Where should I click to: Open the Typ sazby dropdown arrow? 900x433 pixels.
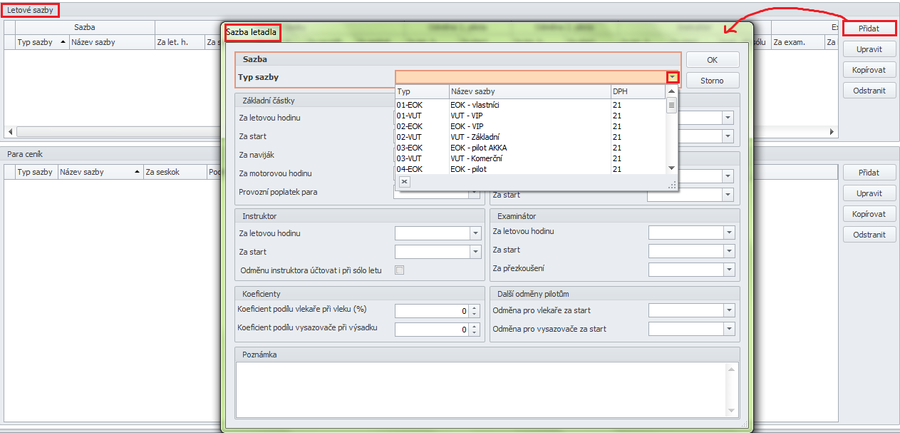tap(673, 77)
